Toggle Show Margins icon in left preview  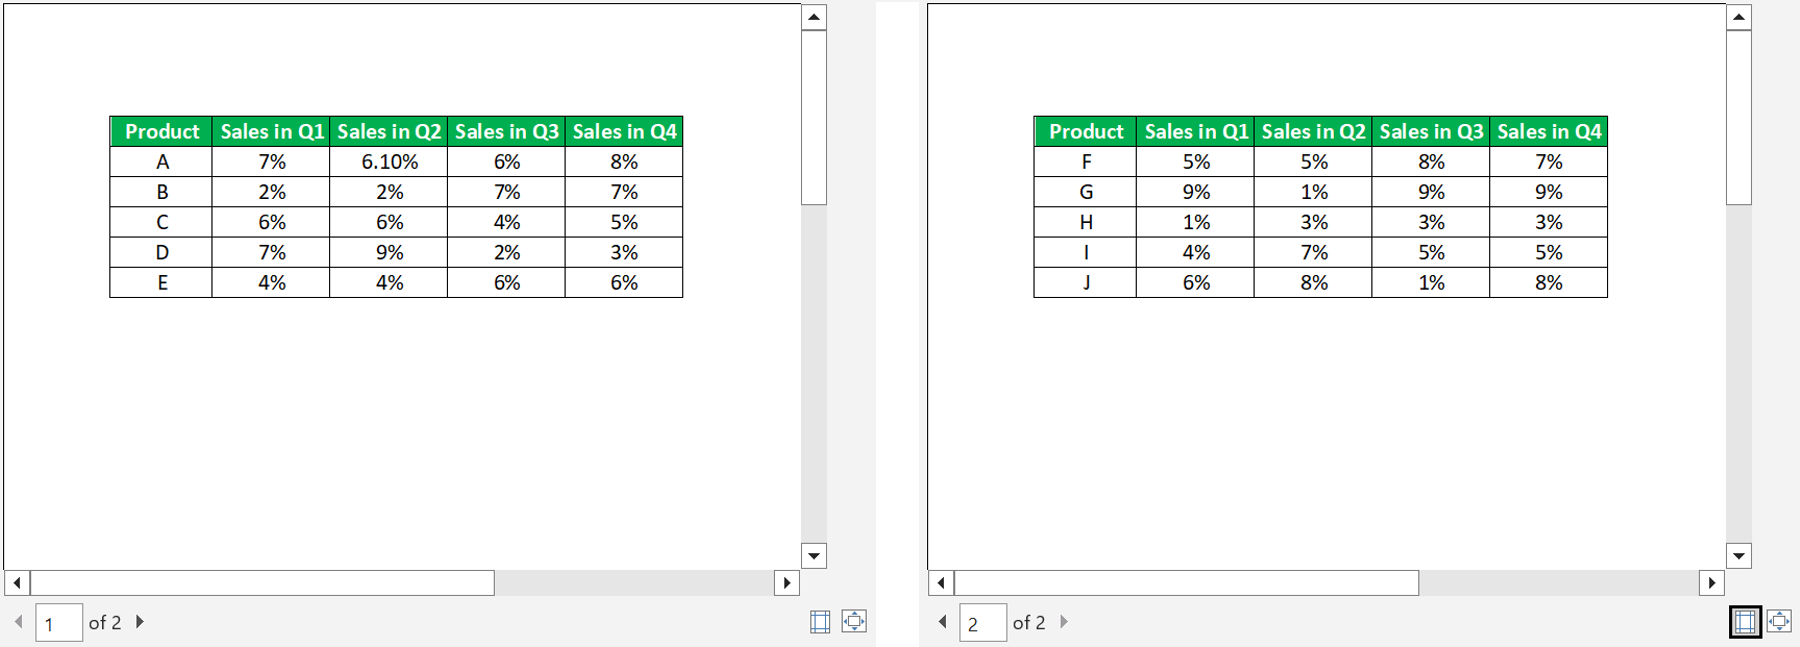pyautogui.click(x=820, y=622)
